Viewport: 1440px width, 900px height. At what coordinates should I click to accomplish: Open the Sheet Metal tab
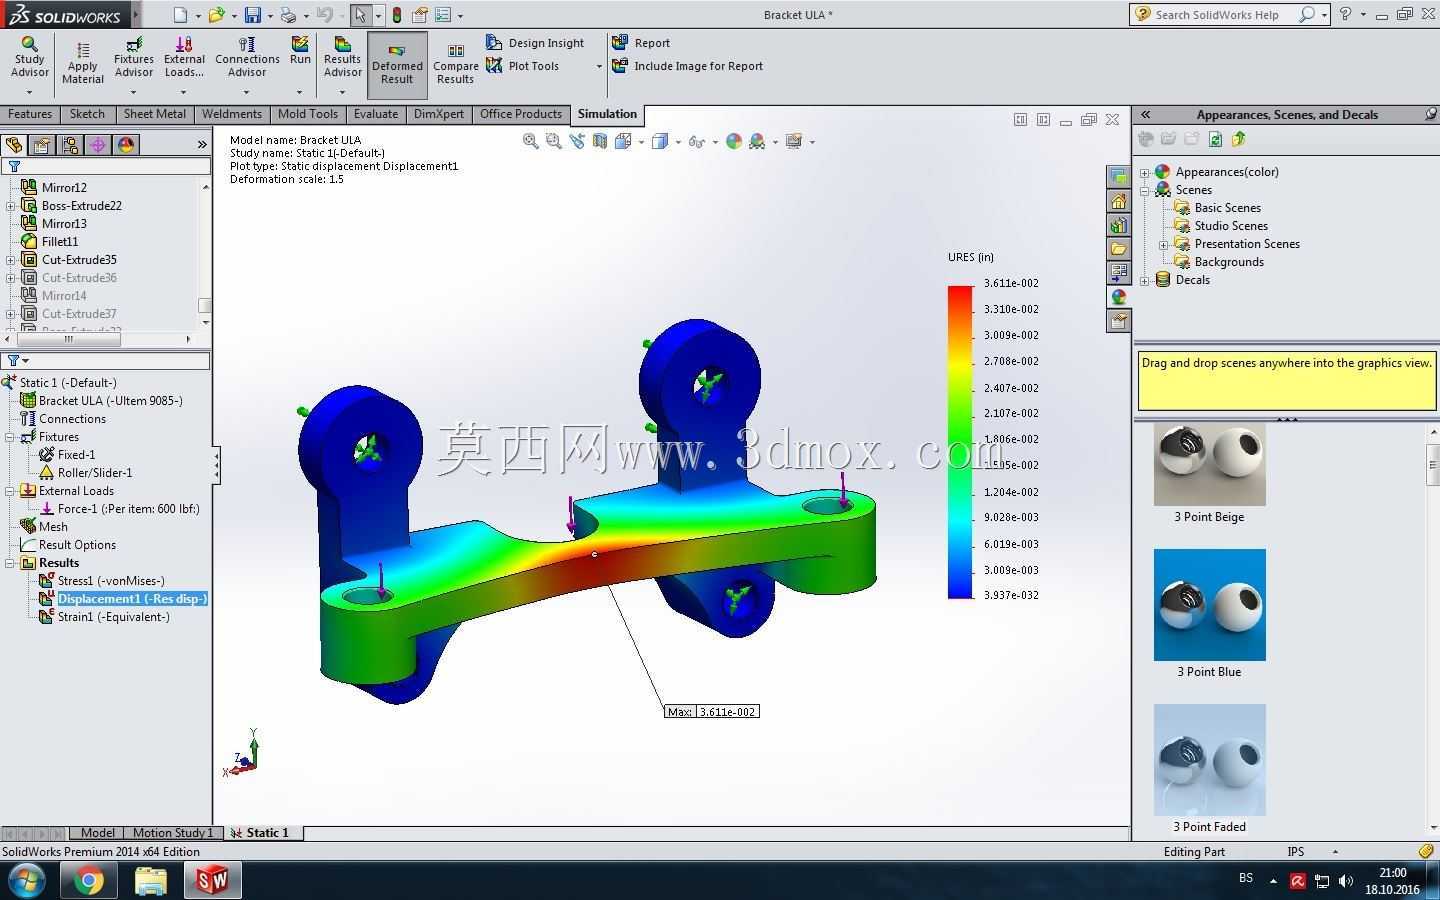click(x=154, y=114)
